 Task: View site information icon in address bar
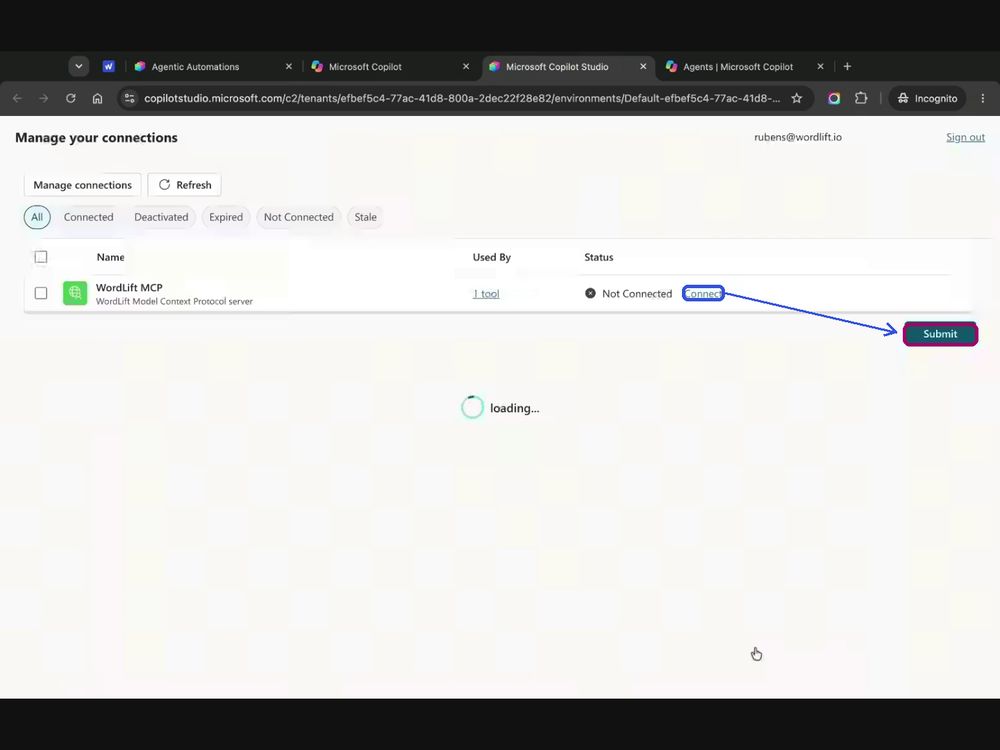(x=129, y=98)
